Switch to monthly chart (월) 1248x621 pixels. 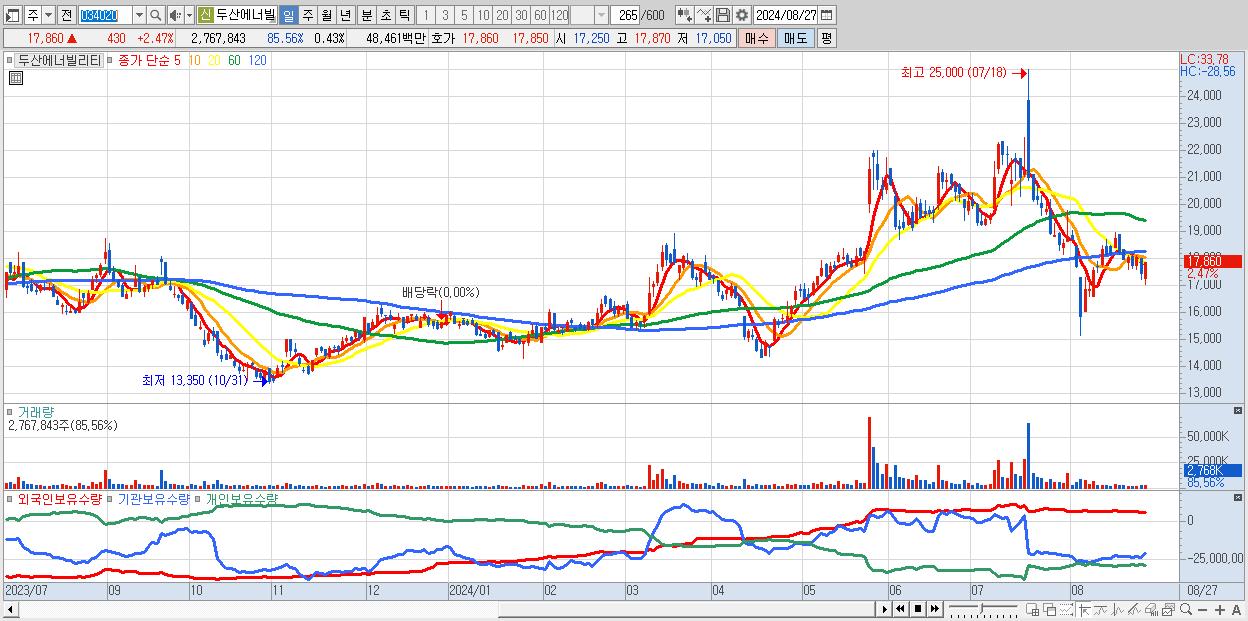click(326, 15)
